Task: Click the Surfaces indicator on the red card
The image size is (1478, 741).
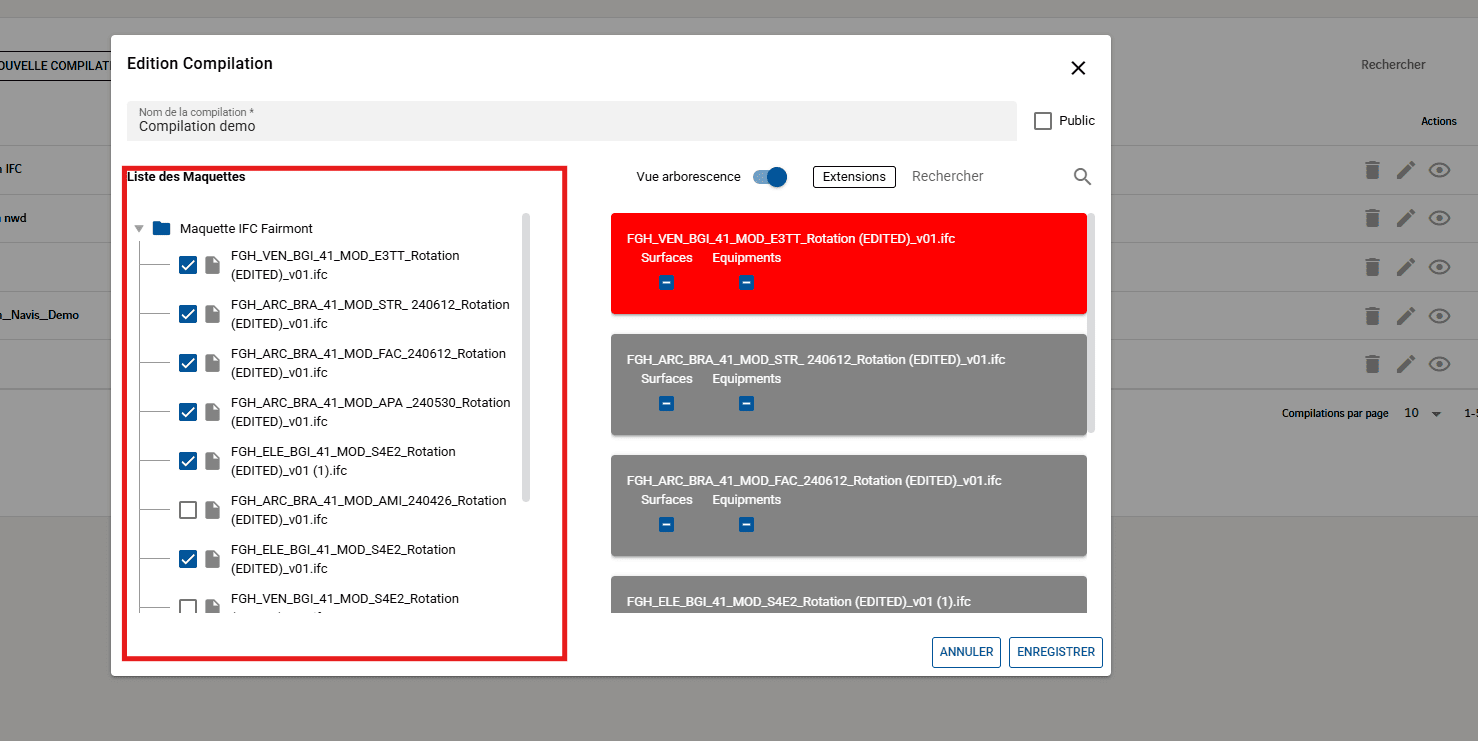Action: click(666, 283)
